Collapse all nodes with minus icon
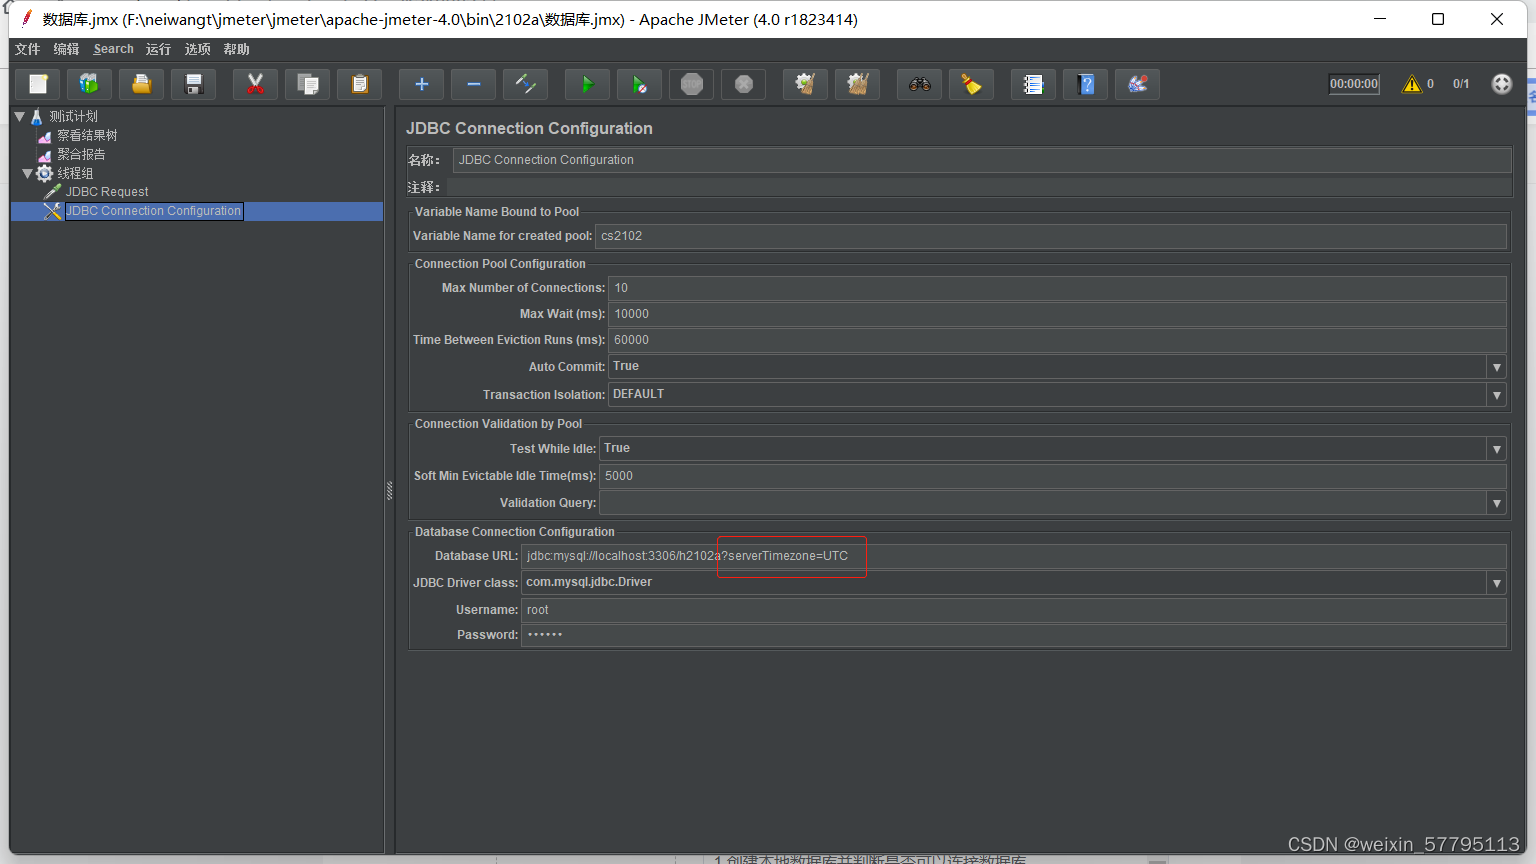This screenshot has width=1536, height=864. point(474,84)
